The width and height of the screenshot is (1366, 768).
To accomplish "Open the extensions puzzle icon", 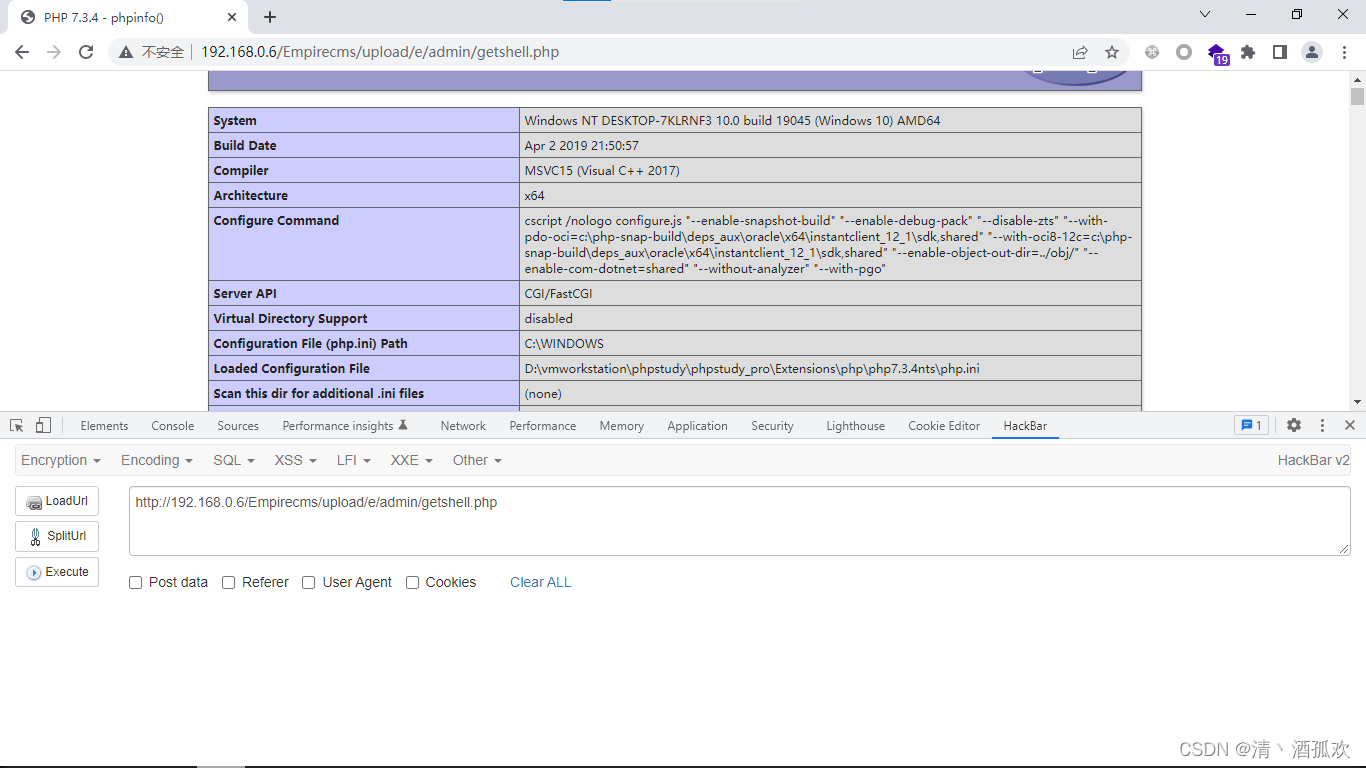I will coord(1248,52).
